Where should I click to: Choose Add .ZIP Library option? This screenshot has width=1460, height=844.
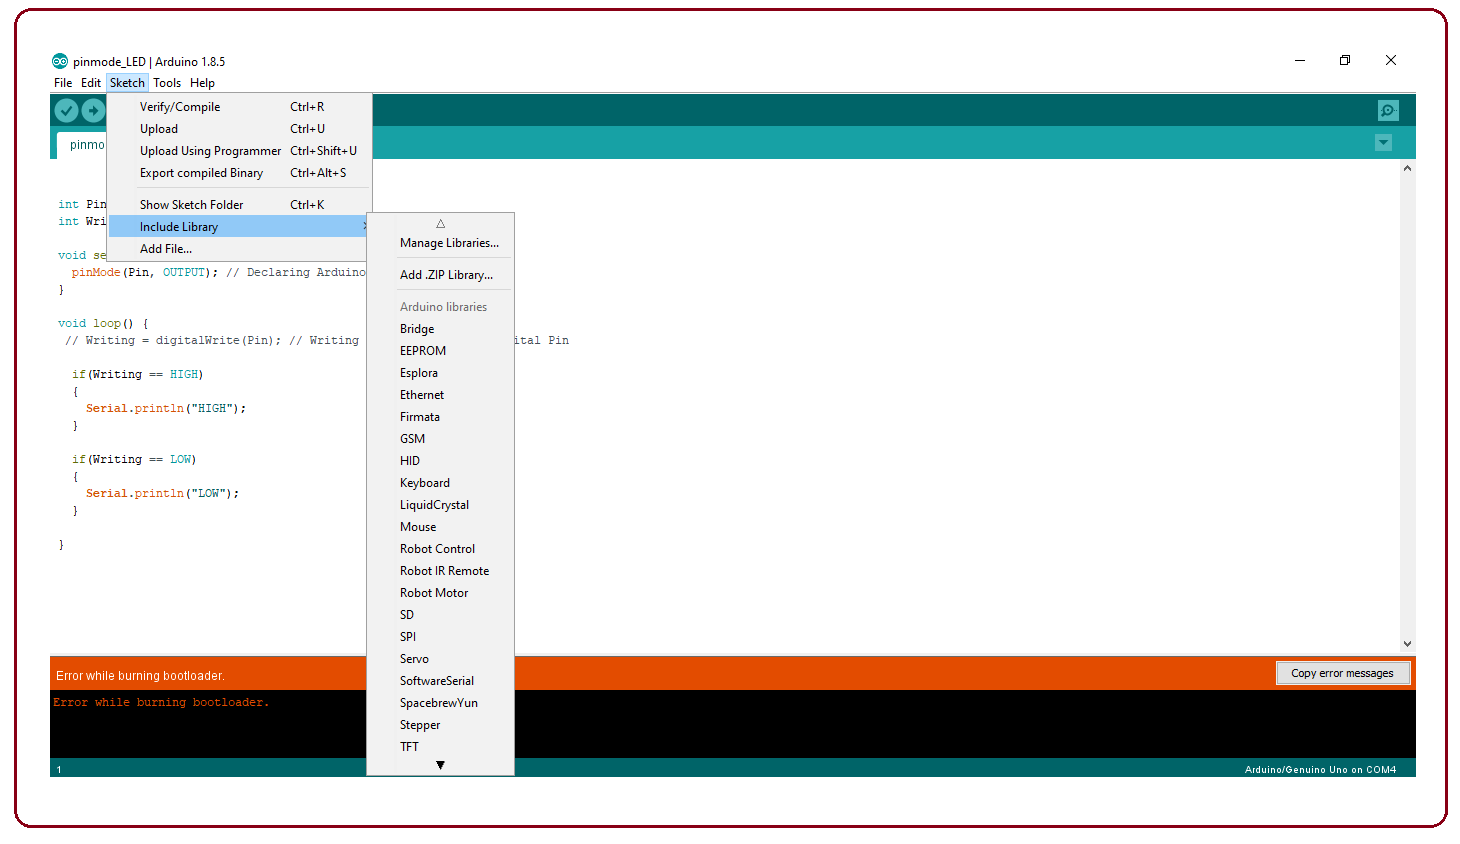click(x=446, y=274)
